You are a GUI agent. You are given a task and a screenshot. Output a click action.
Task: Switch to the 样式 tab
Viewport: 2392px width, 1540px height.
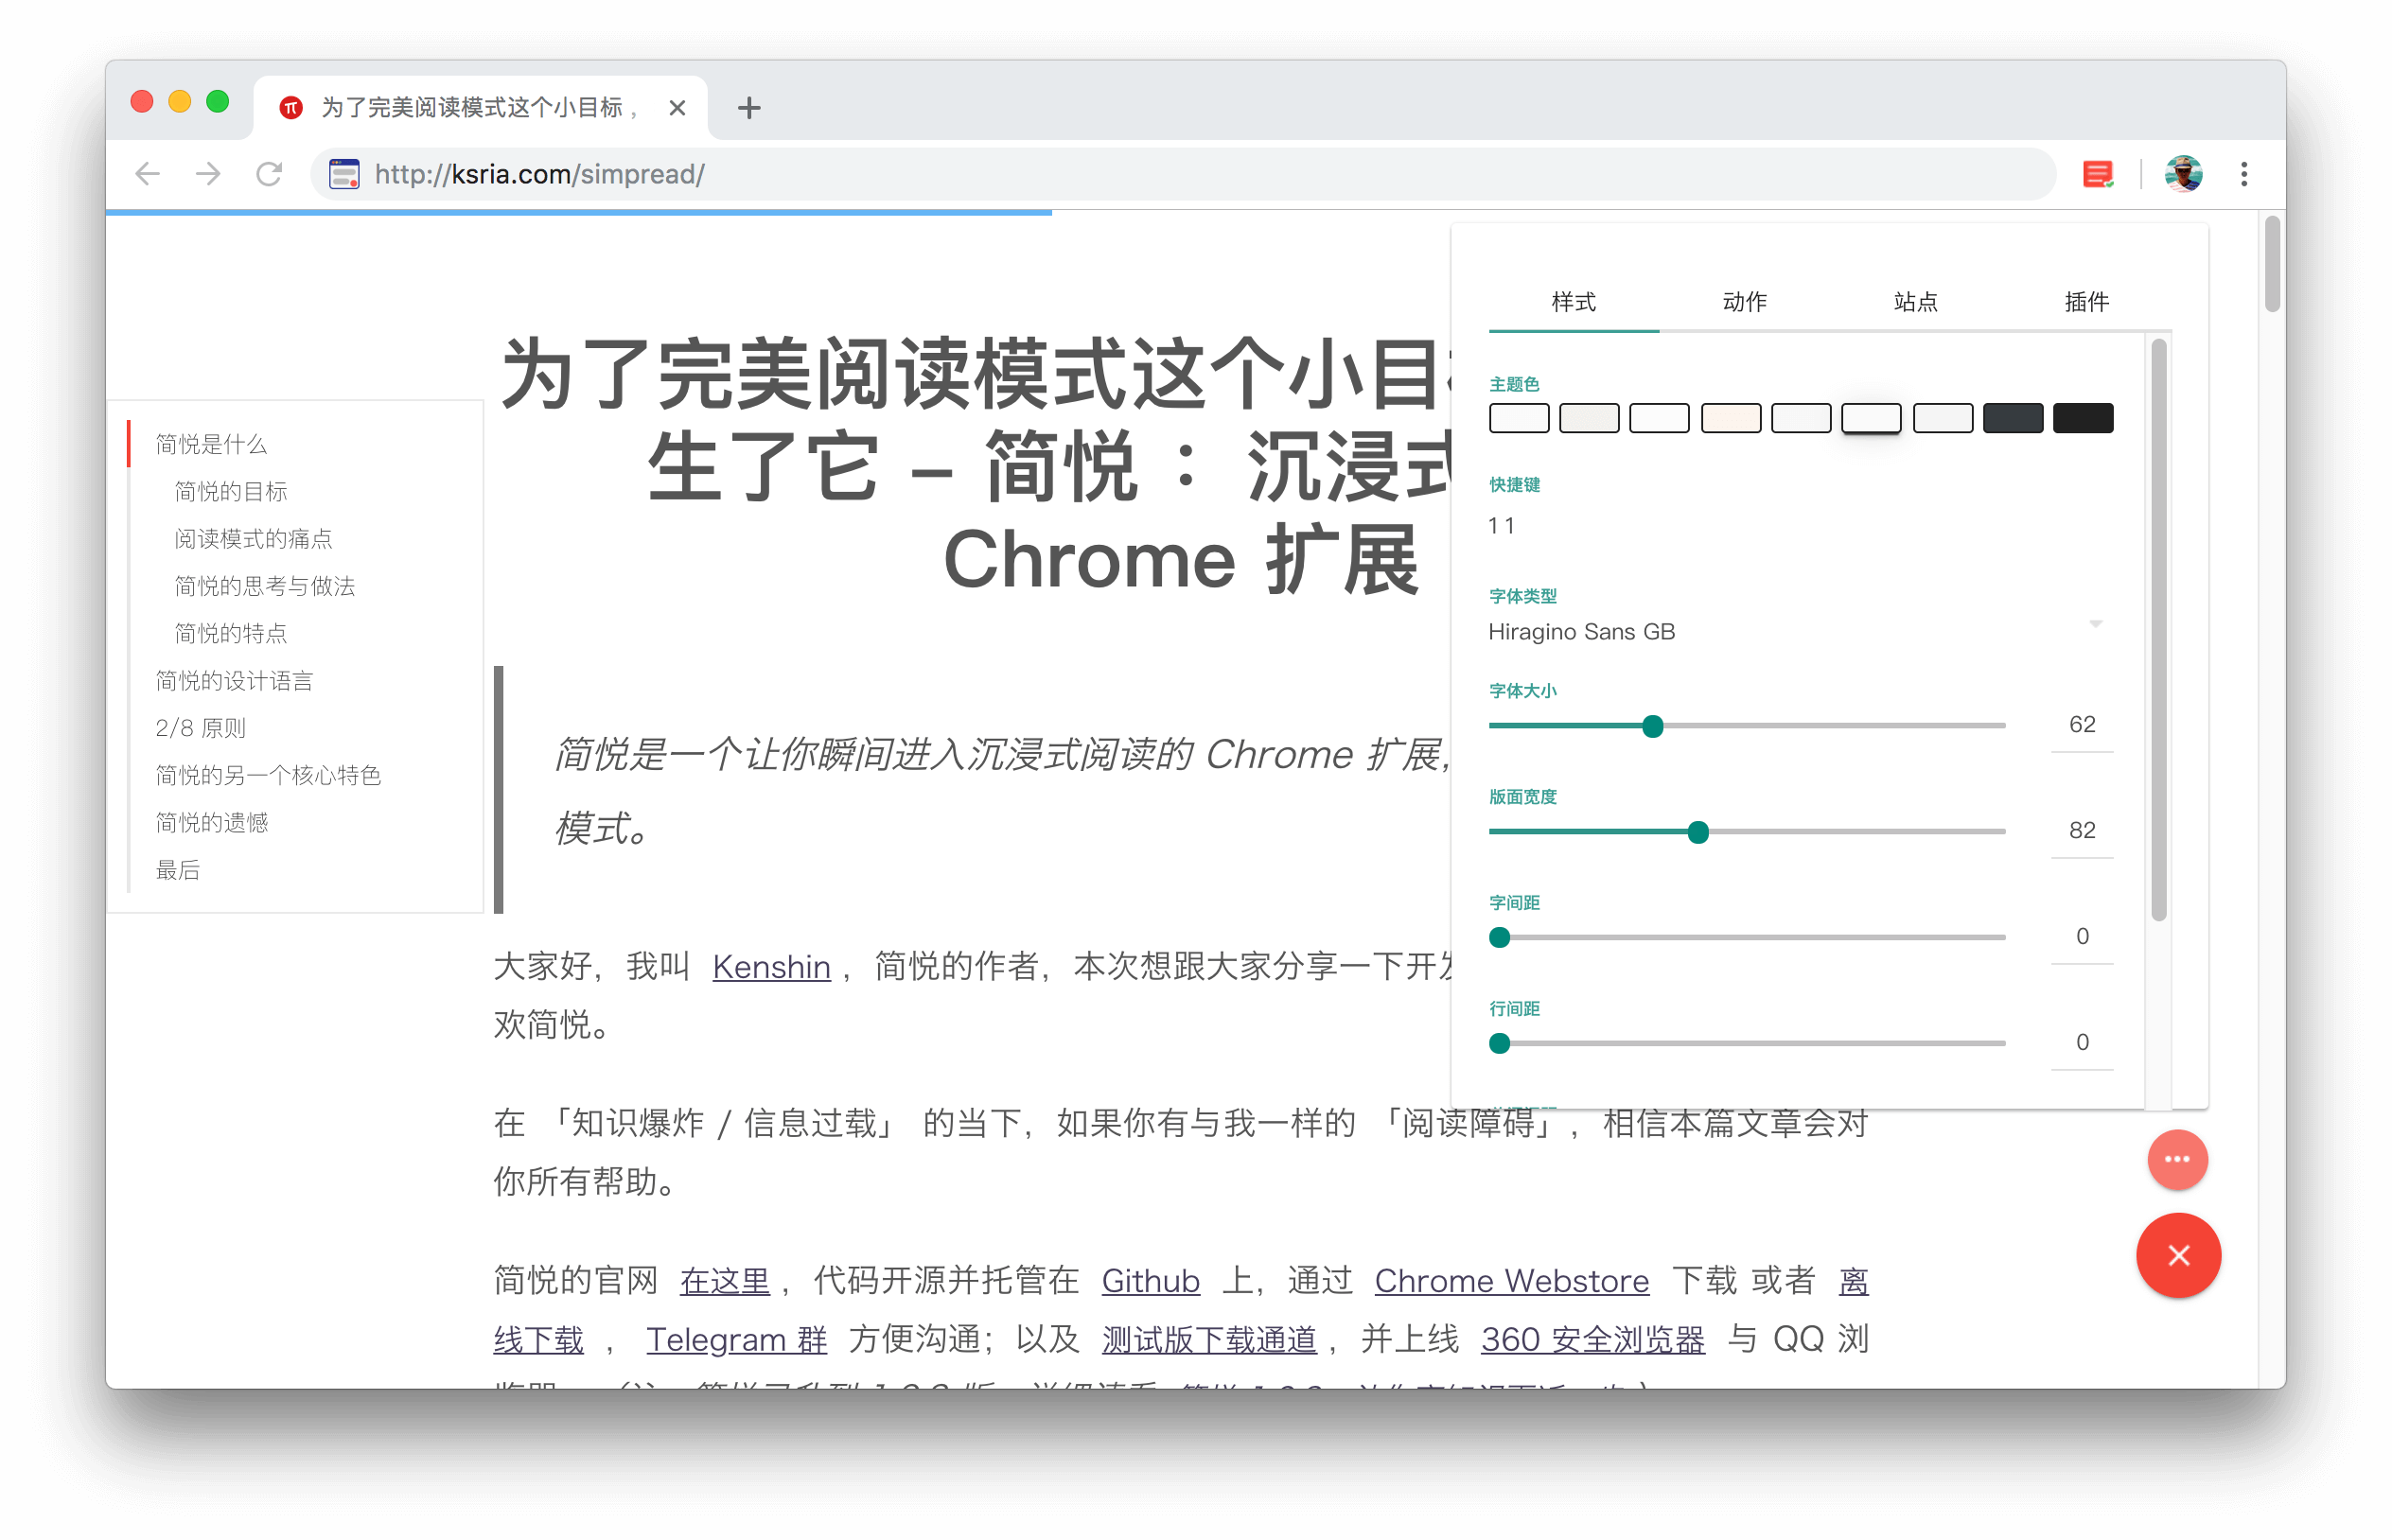(x=1573, y=302)
